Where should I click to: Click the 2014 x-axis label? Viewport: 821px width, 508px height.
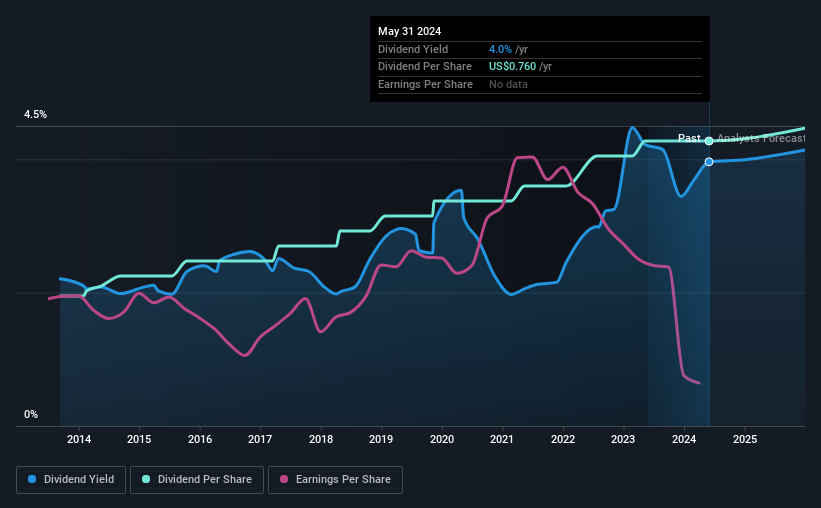point(79,439)
